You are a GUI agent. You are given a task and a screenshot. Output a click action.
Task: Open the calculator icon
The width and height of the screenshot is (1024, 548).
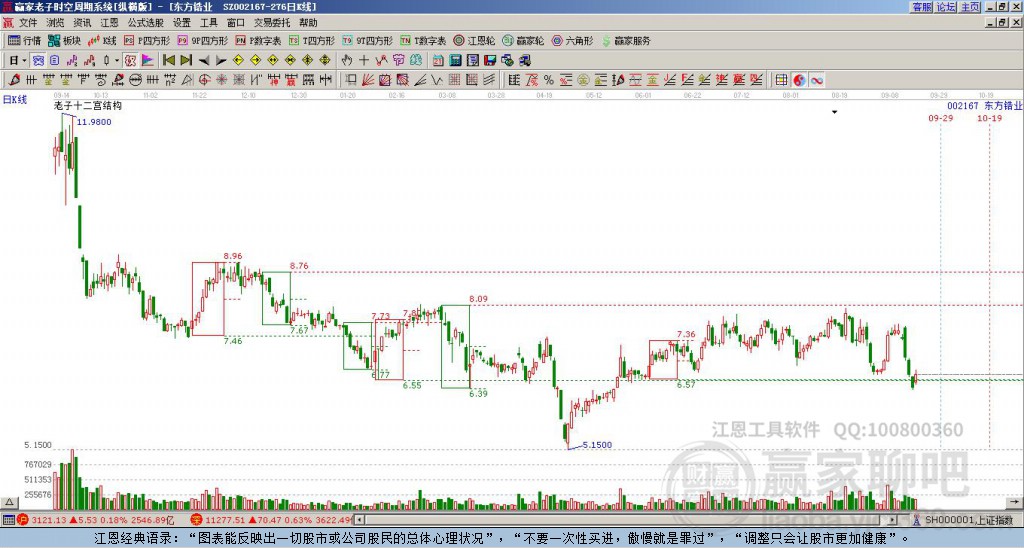click(455, 60)
